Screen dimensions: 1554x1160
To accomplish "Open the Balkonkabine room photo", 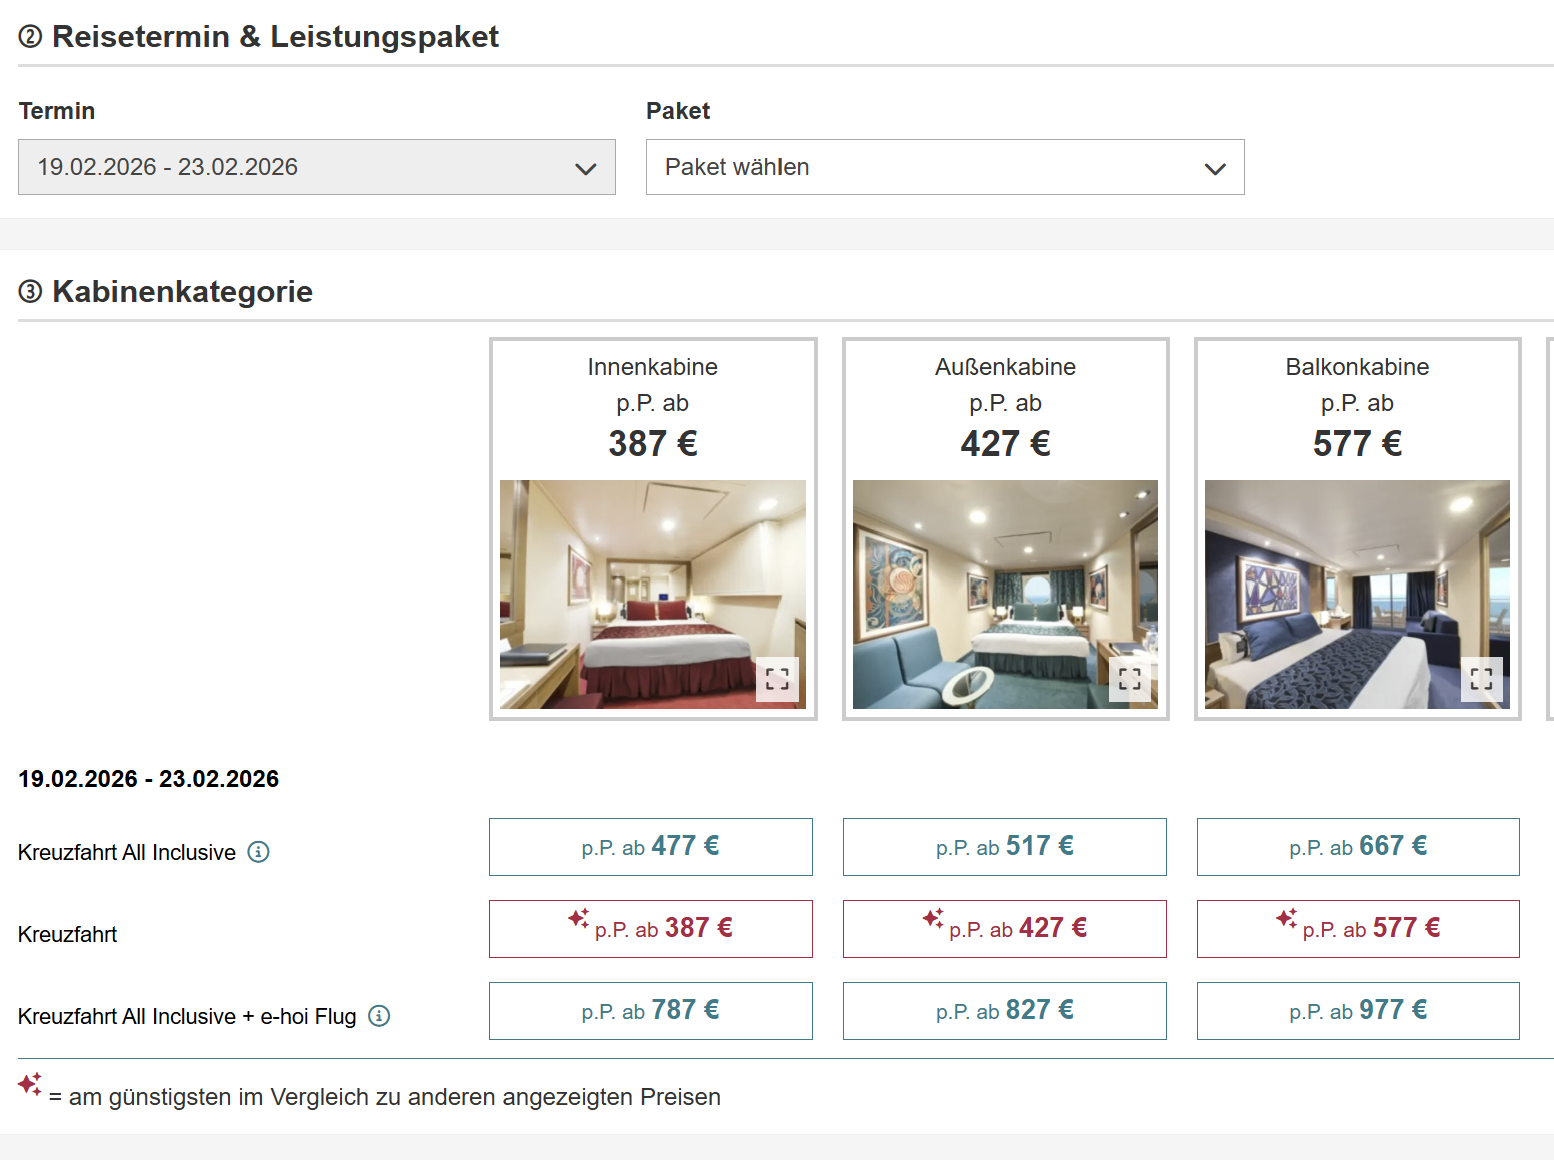I will tap(1357, 594).
